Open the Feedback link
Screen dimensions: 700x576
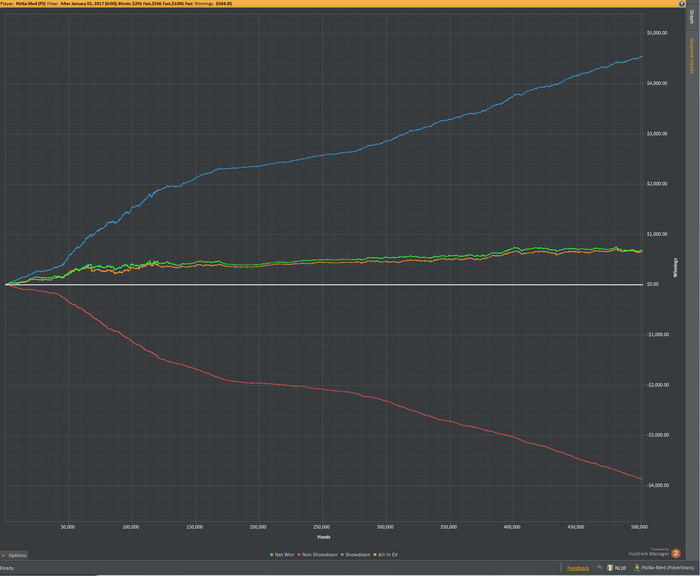pyautogui.click(x=578, y=568)
